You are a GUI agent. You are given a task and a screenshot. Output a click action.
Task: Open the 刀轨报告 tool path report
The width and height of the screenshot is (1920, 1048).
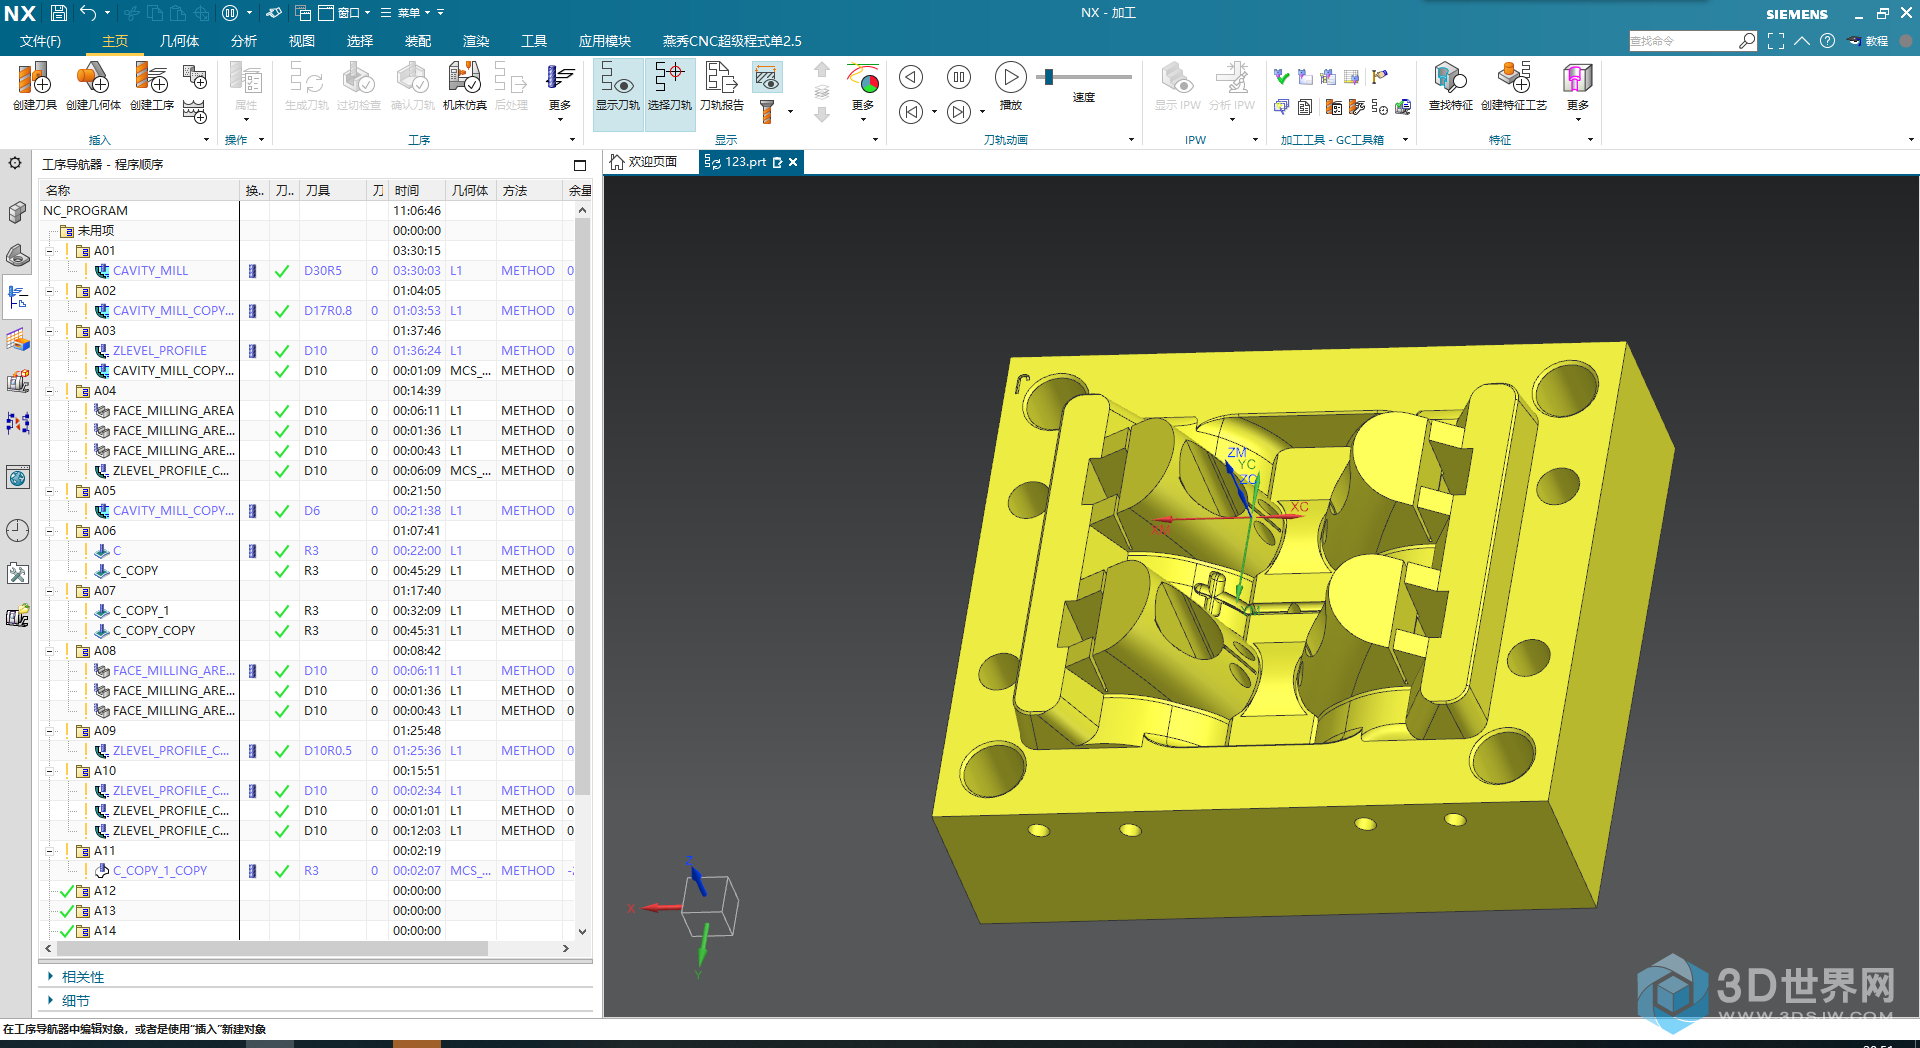(721, 86)
